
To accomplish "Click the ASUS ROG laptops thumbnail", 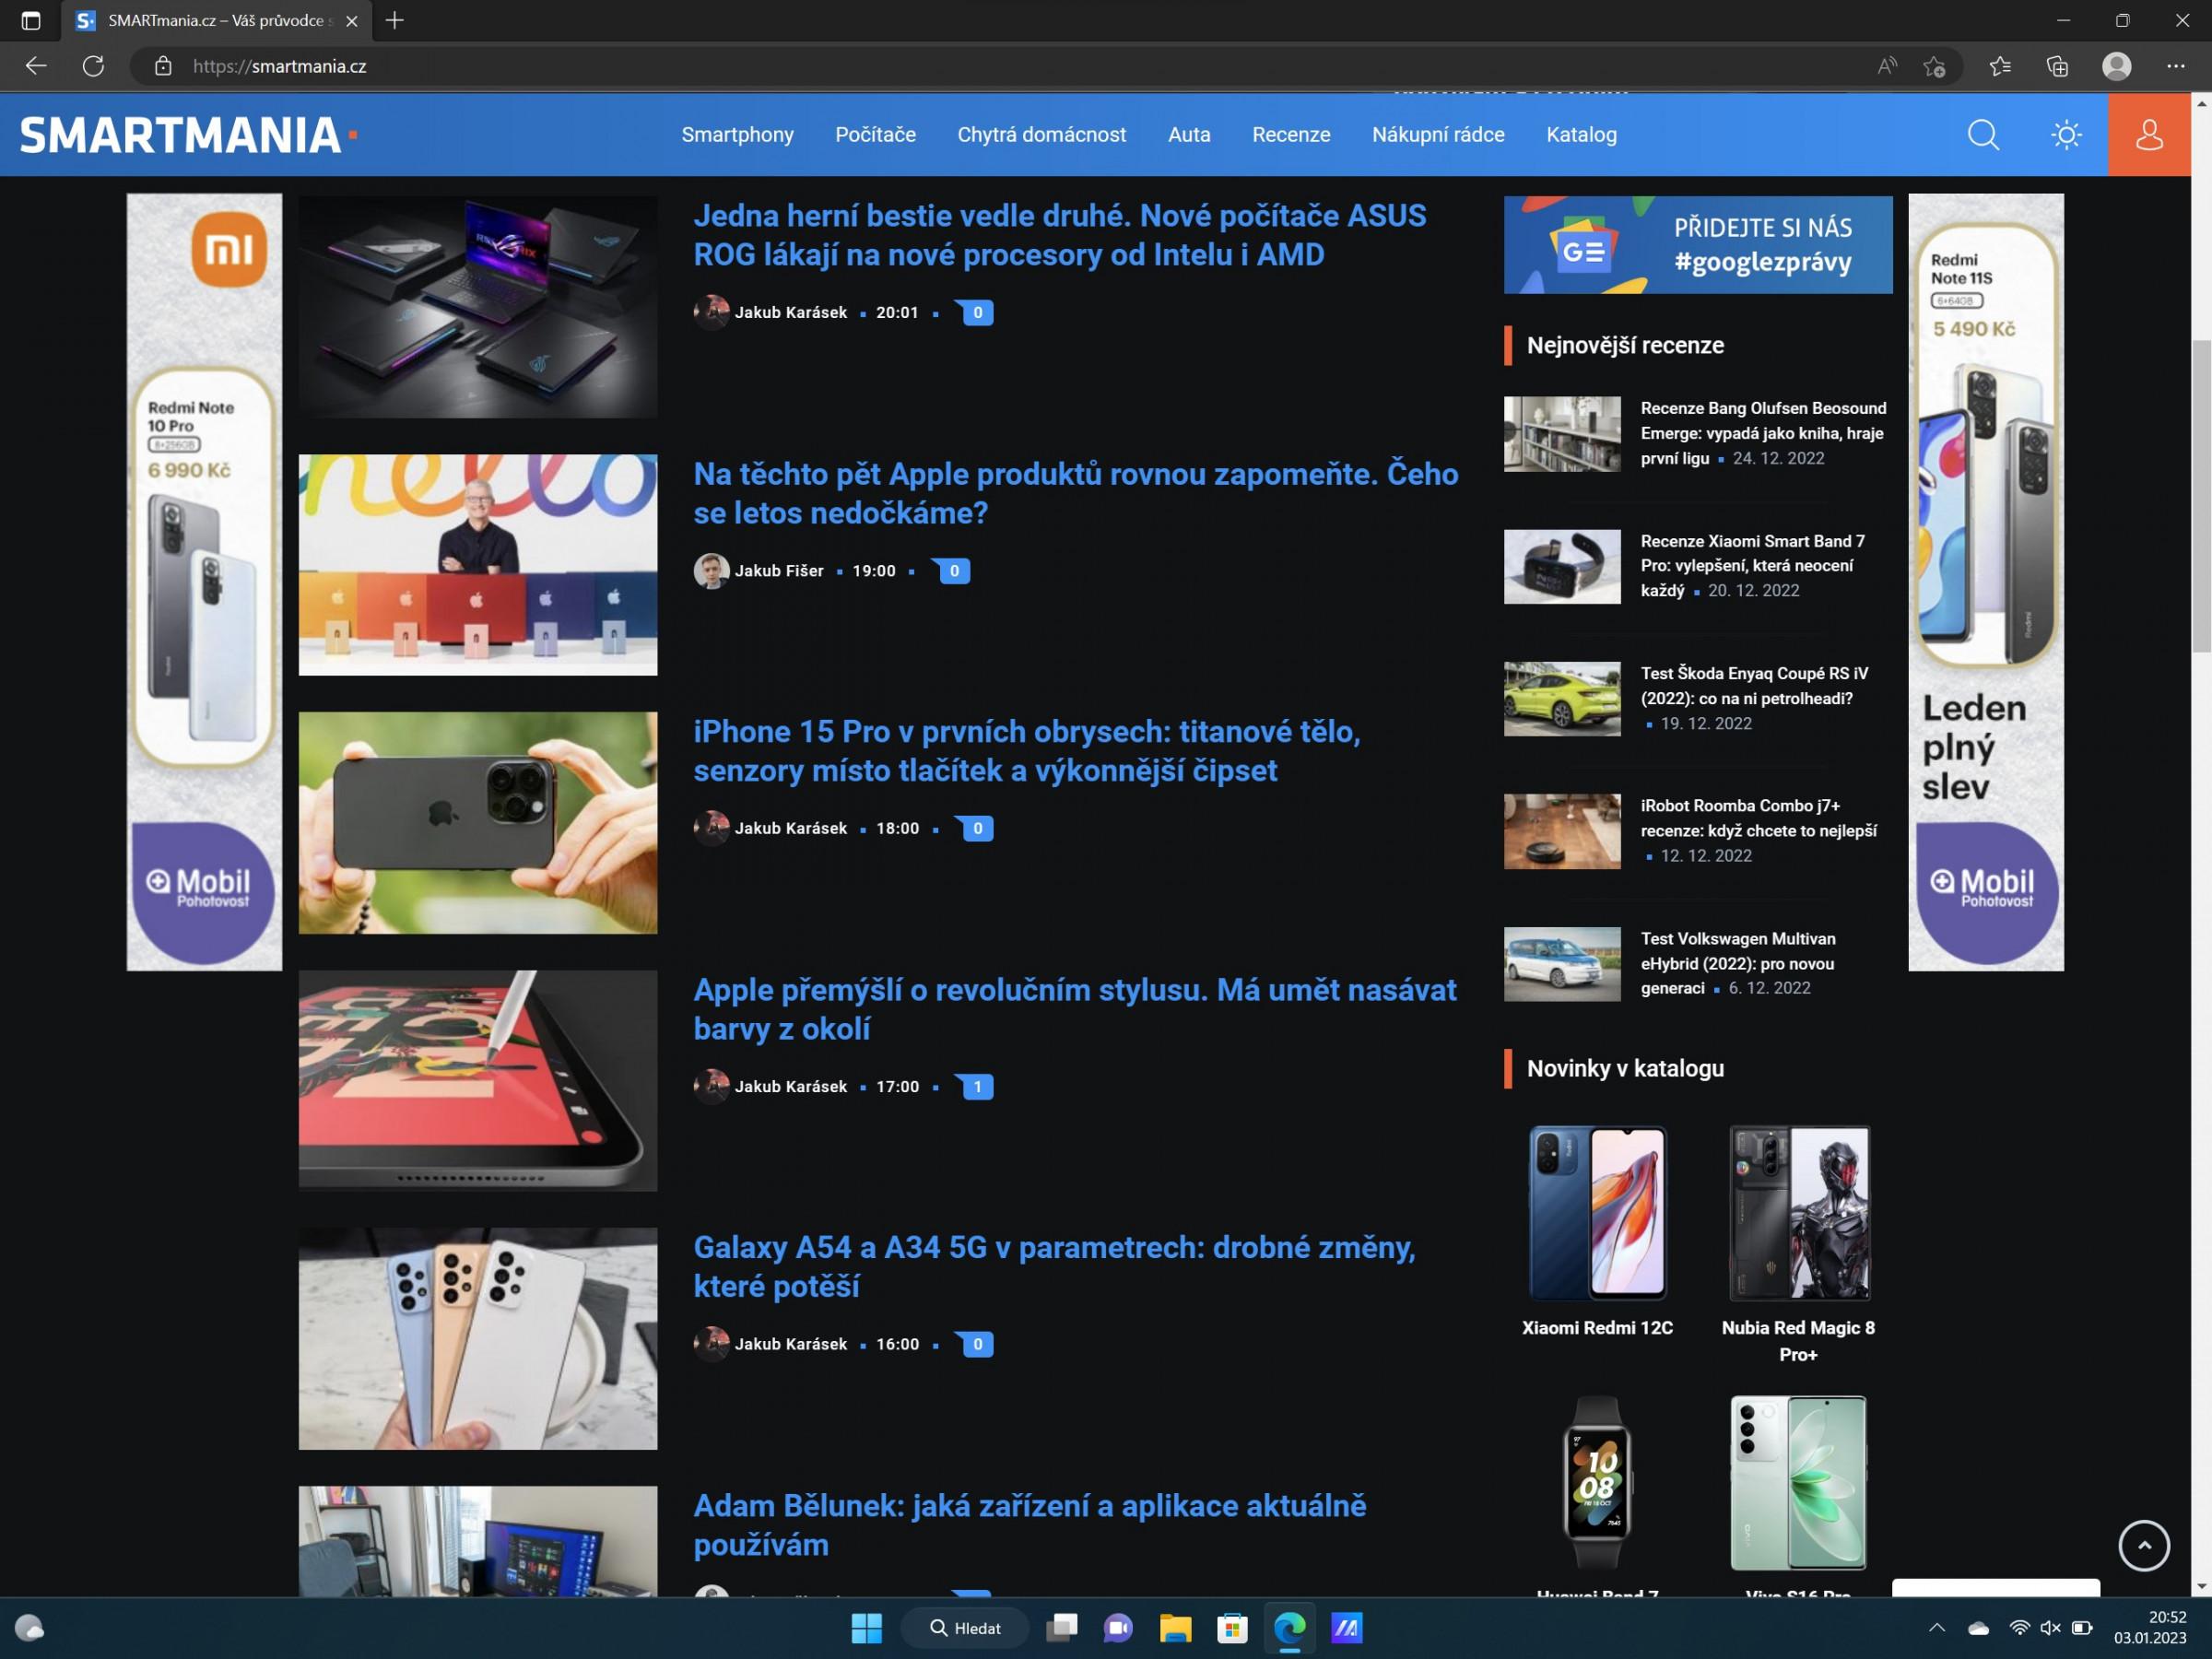I will click(478, 306).
